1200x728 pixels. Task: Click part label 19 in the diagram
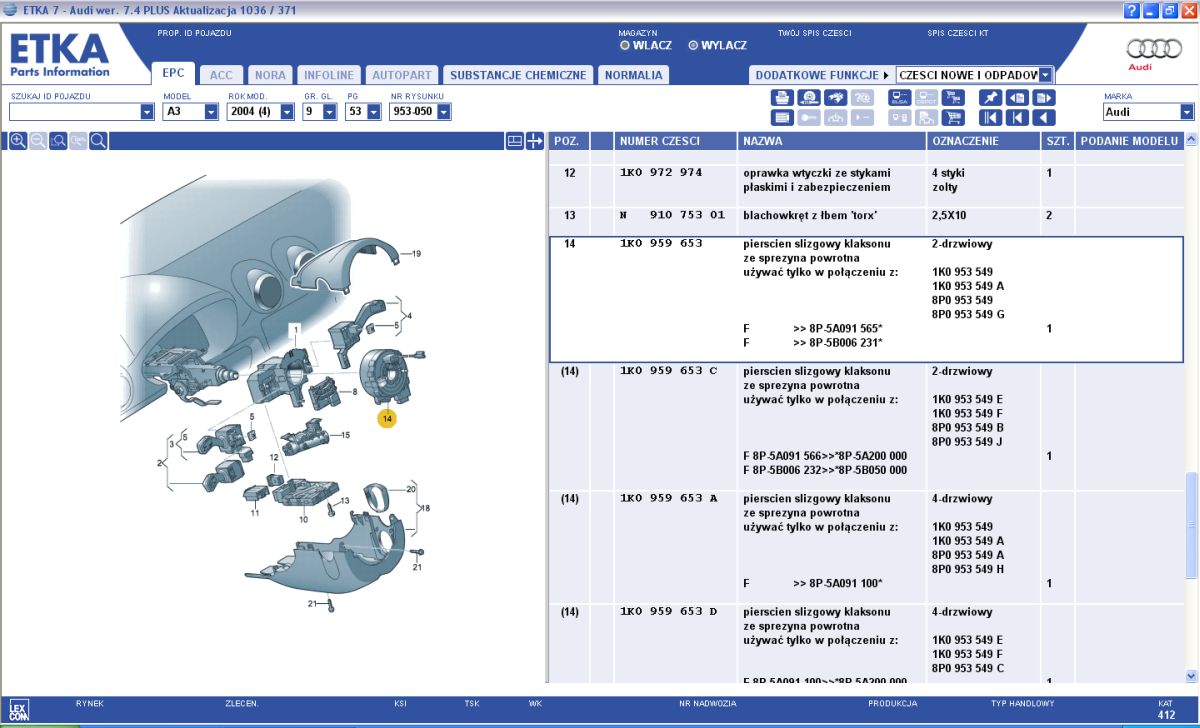[416, 253]
